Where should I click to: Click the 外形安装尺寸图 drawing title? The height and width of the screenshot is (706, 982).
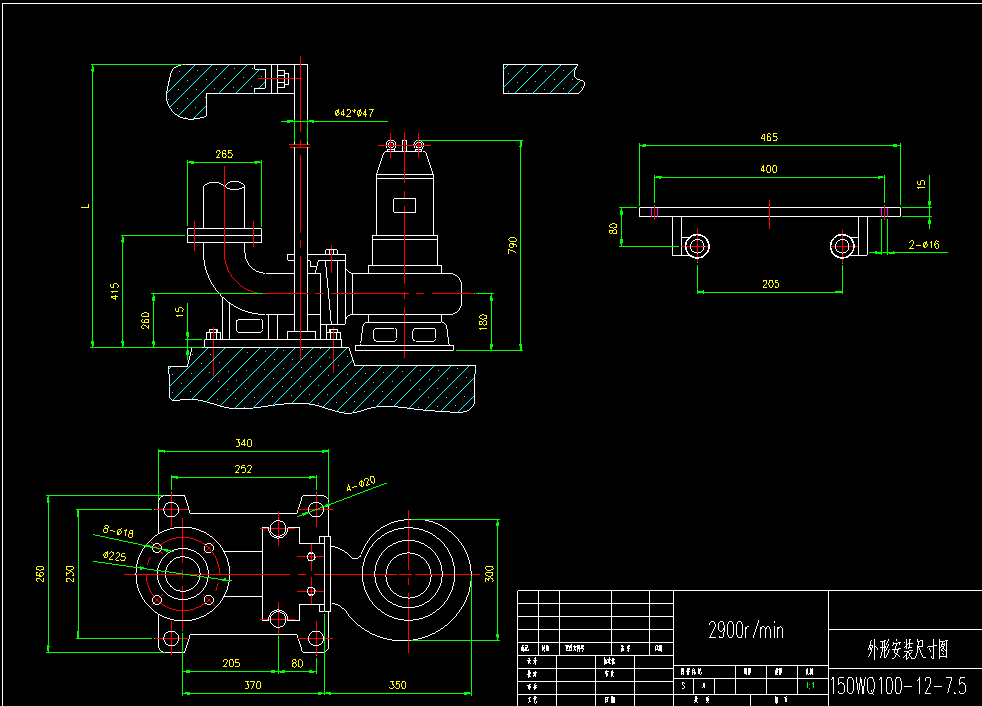[905, 650]
